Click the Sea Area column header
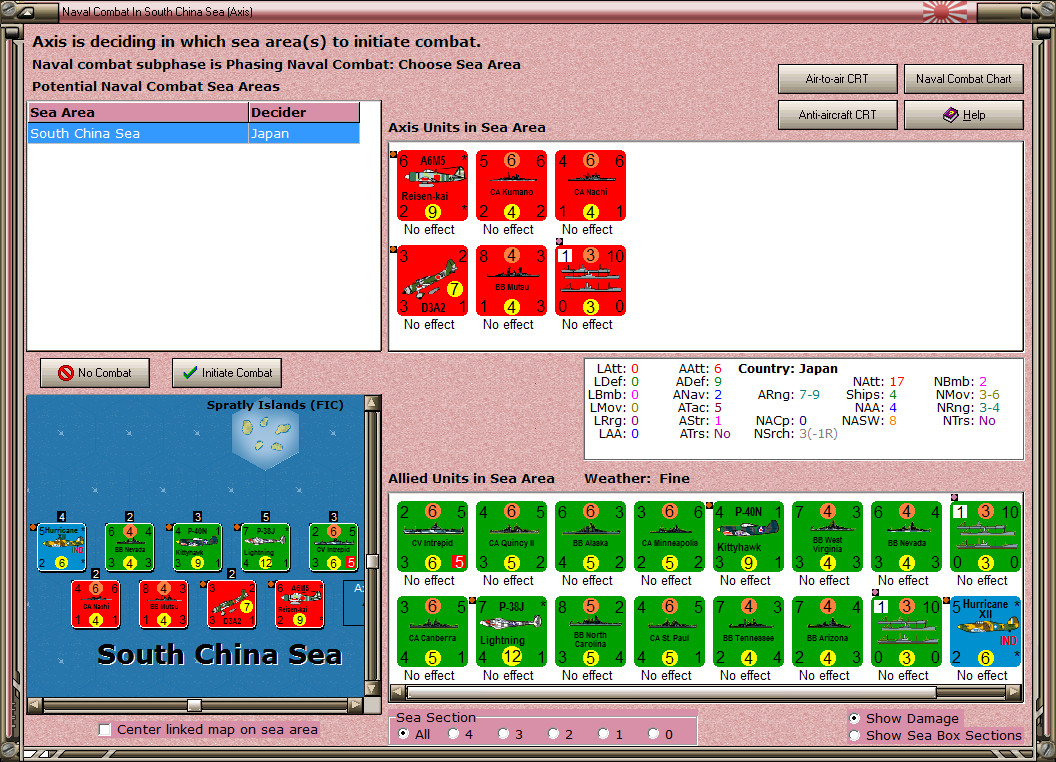The width and height of the screenshot is (1056, 762). click(x=138, y=113)
